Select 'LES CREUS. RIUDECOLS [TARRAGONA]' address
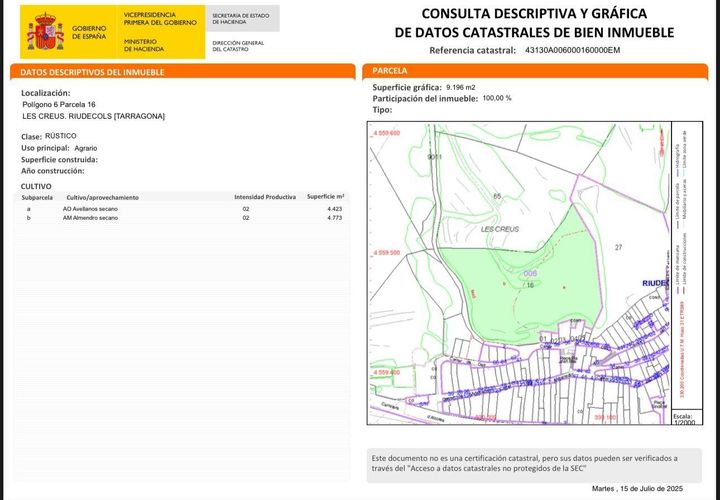This screenshot has width=720, height=500. click(93, 116)
